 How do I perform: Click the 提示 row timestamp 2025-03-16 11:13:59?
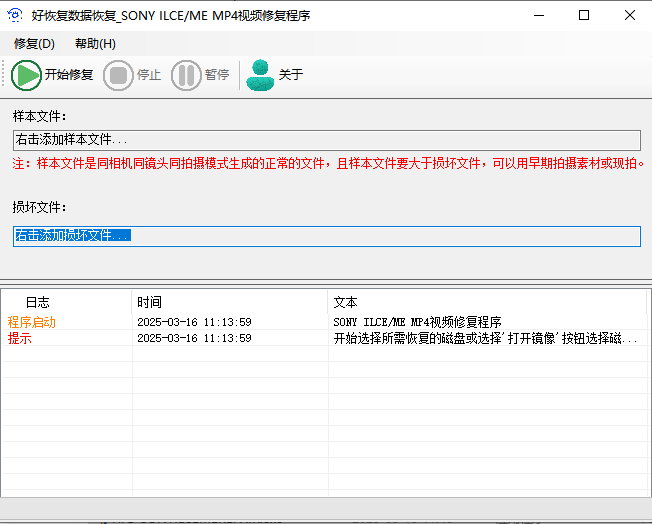(194, 338)
